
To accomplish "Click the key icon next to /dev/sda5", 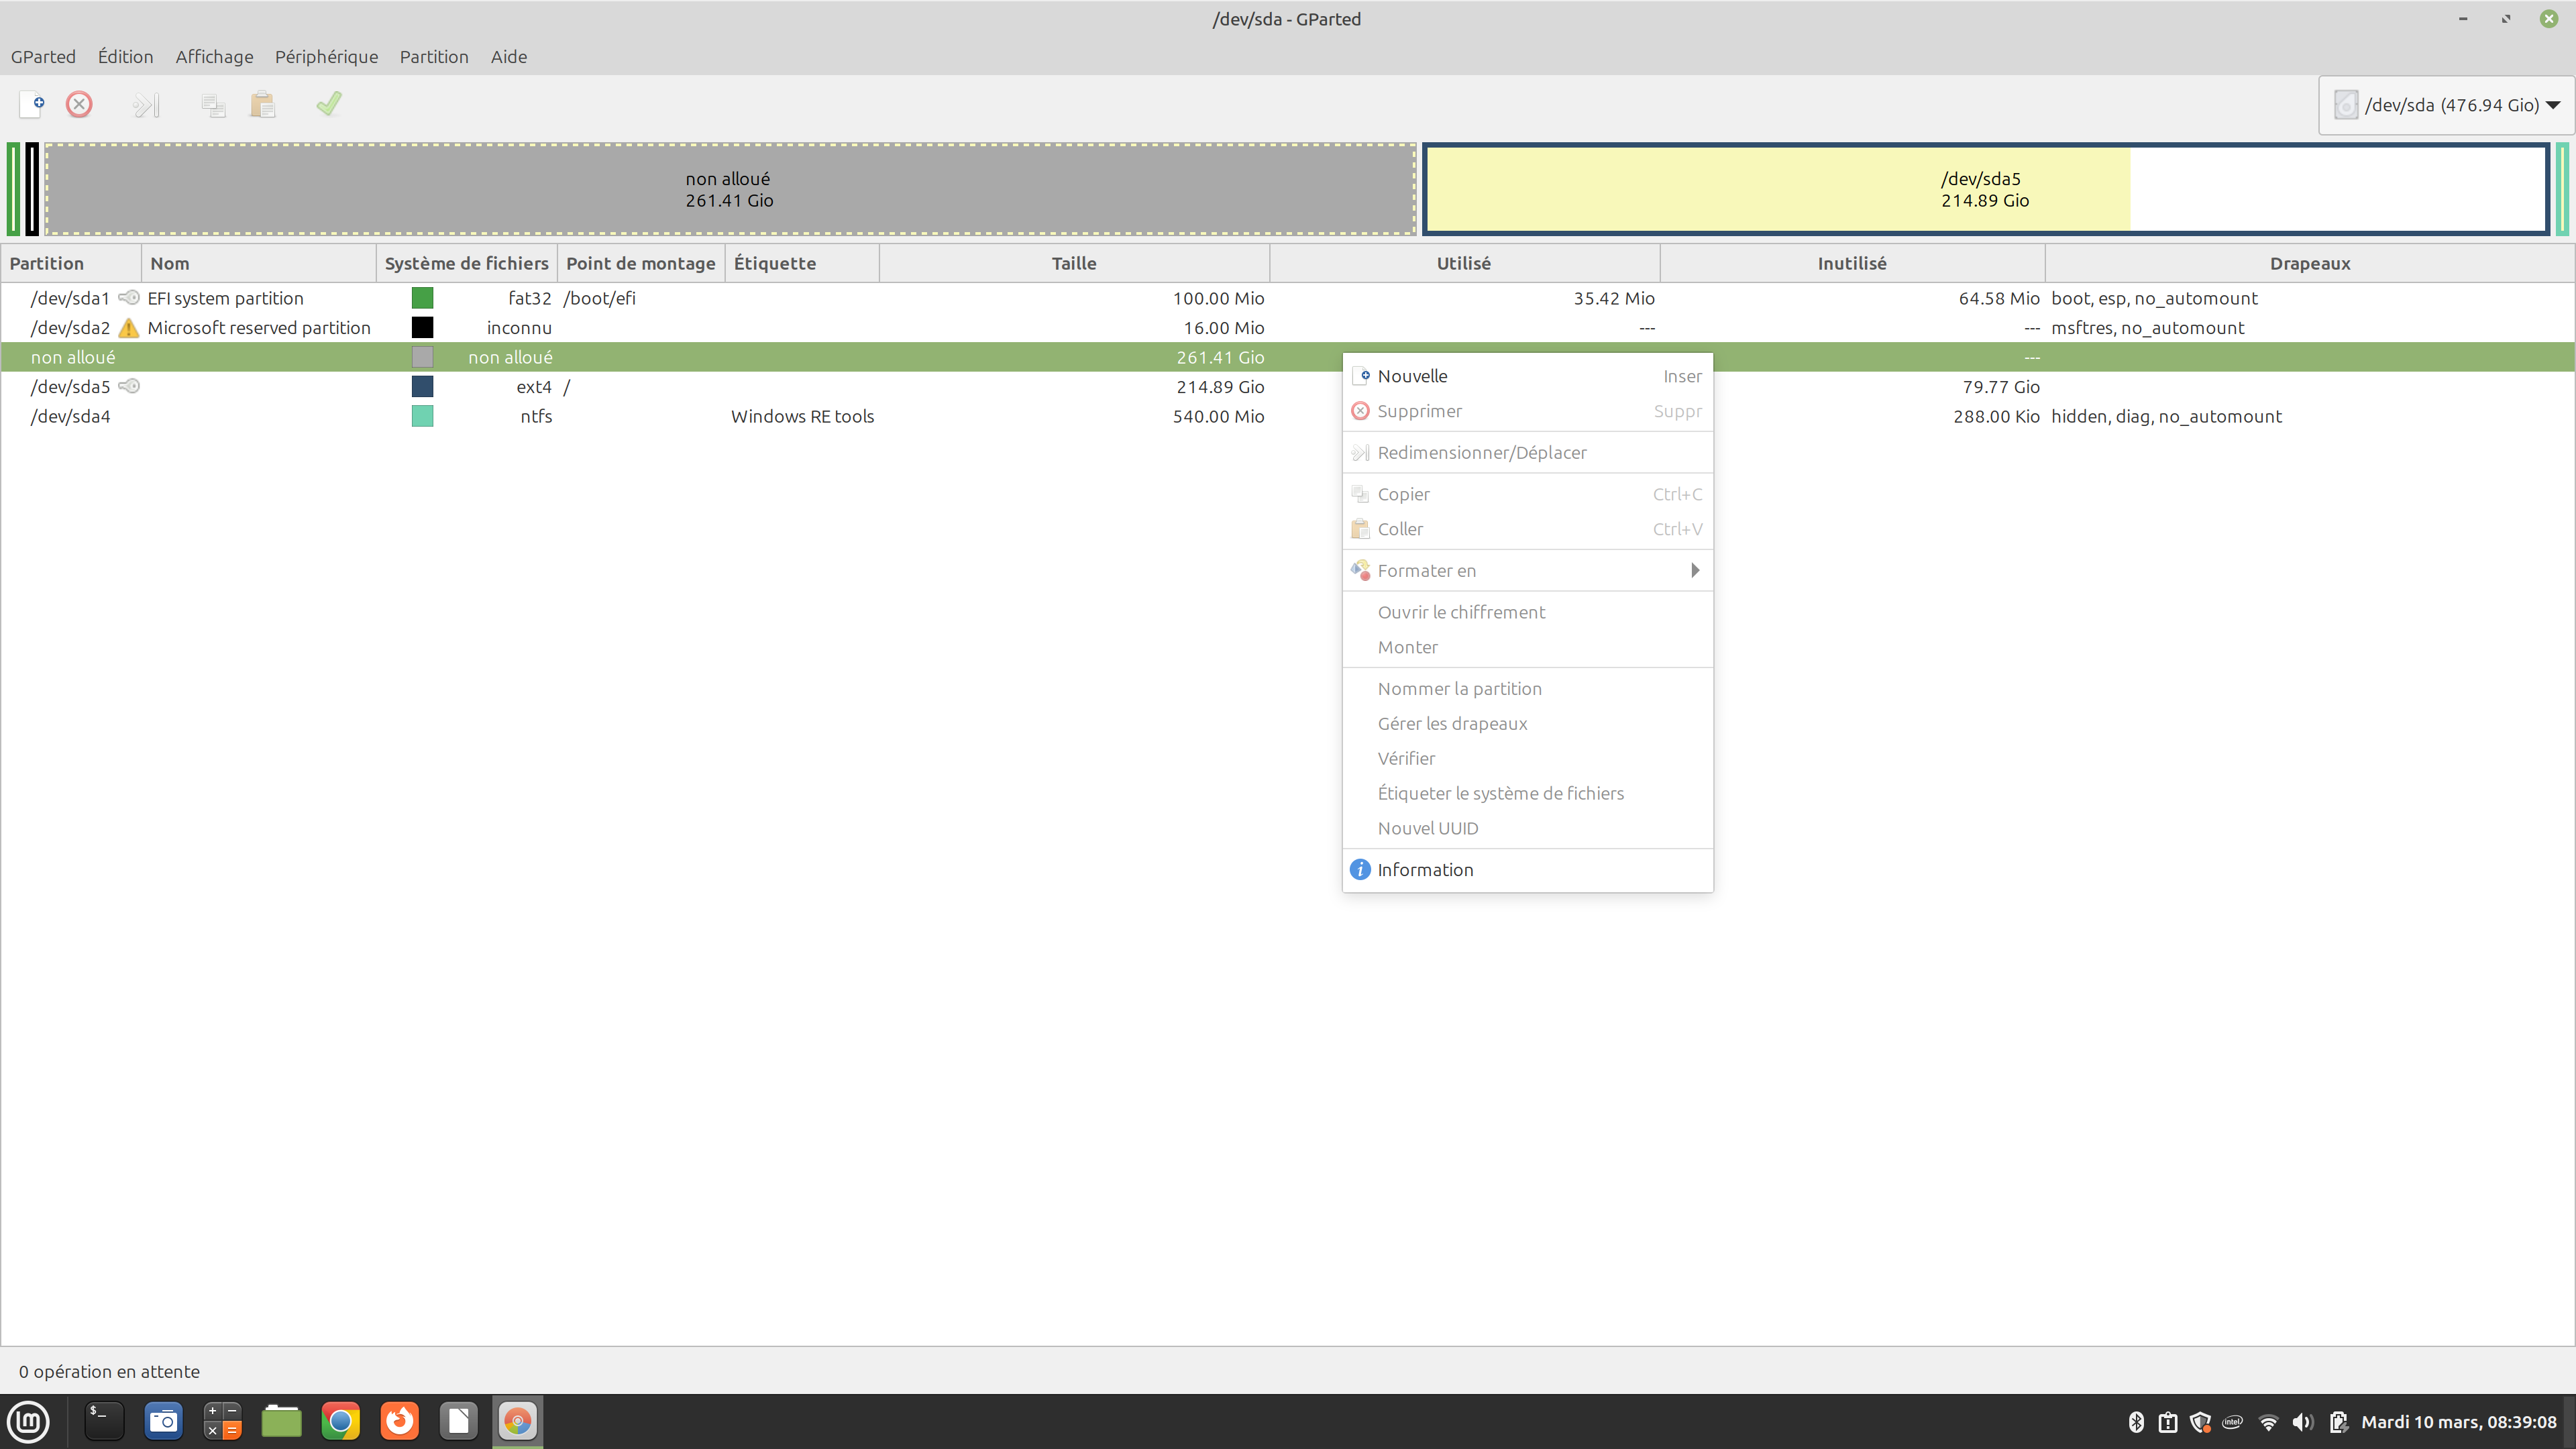I will tap(129, 386).
